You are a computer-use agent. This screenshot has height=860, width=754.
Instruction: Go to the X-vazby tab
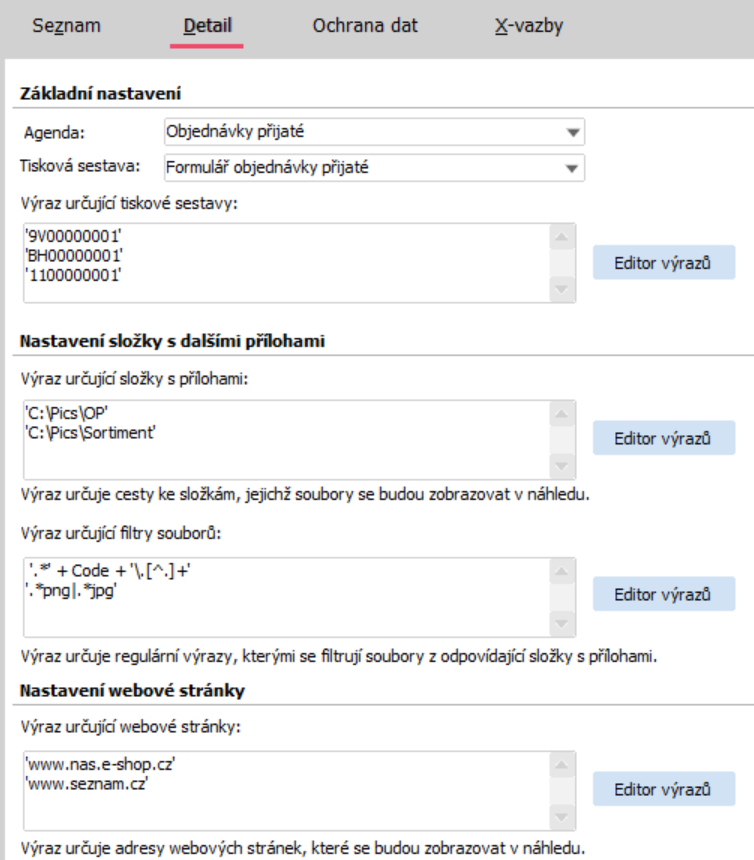(x=529, y=26)
